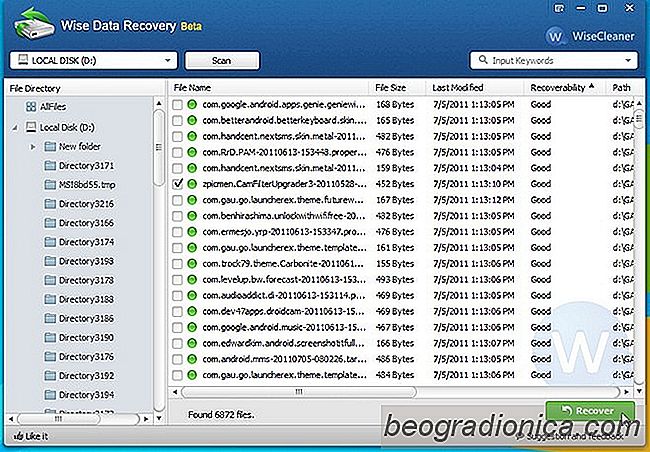
Task: Click the Like it link
Action: click(x=36, y=436)
